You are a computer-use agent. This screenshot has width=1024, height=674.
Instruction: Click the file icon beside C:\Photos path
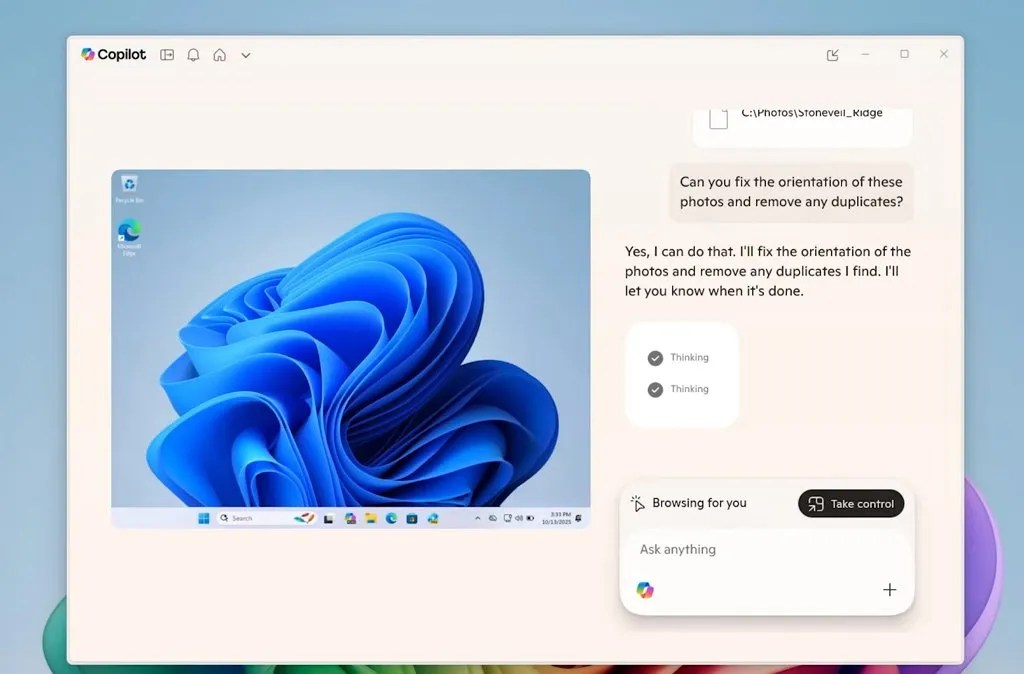pyautogui.click(x=718, y=119)
